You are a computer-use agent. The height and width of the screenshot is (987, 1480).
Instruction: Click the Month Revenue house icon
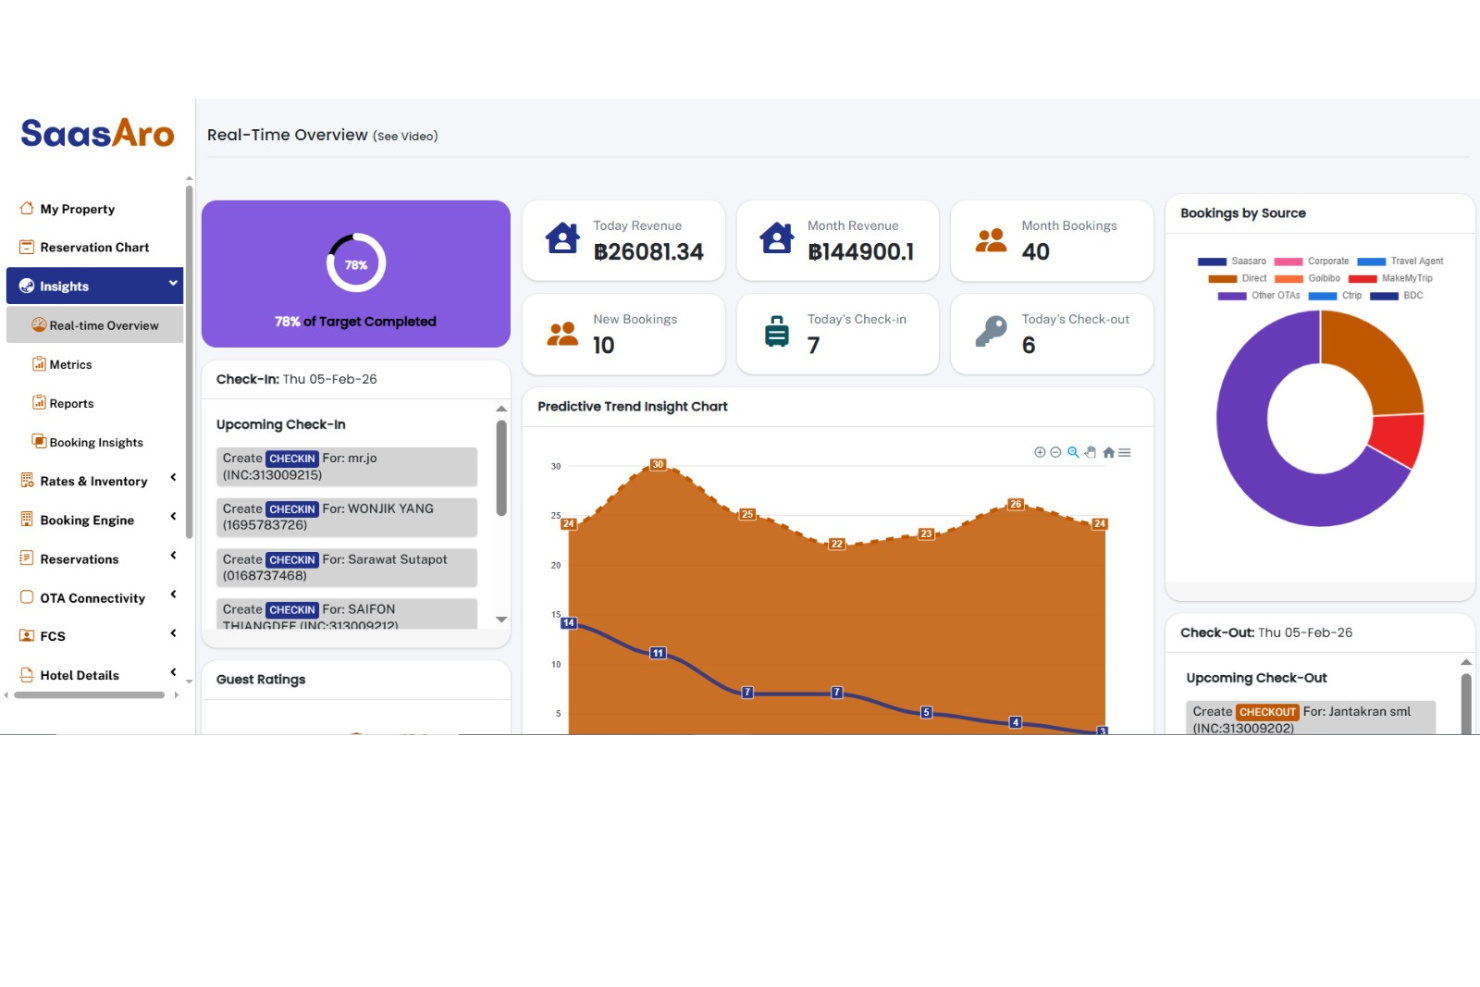[x=777, y=238]
